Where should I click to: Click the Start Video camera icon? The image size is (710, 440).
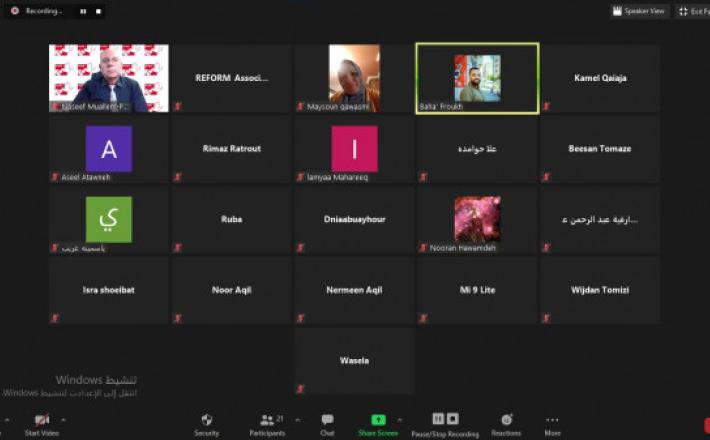pos(42,420)
